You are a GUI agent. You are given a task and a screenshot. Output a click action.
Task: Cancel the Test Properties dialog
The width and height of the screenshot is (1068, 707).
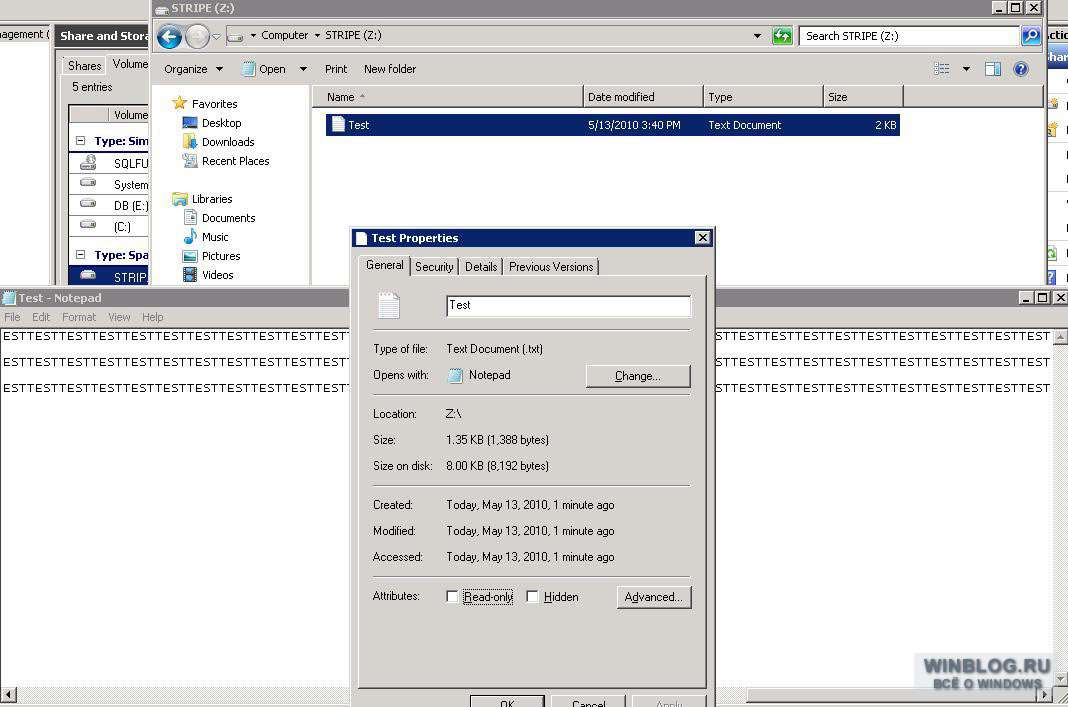588,701
